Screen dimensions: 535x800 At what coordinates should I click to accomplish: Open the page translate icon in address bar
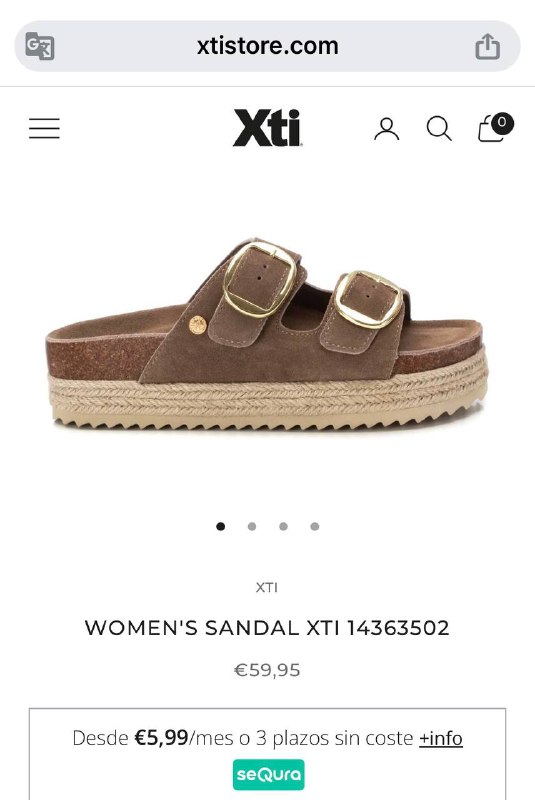40,46
